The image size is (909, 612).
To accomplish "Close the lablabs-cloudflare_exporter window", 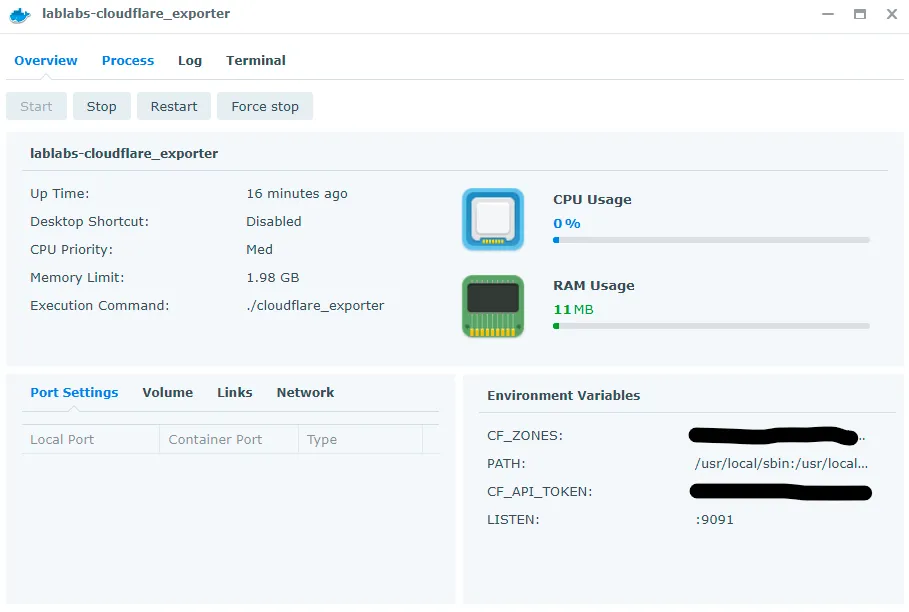I will (892, 14).
